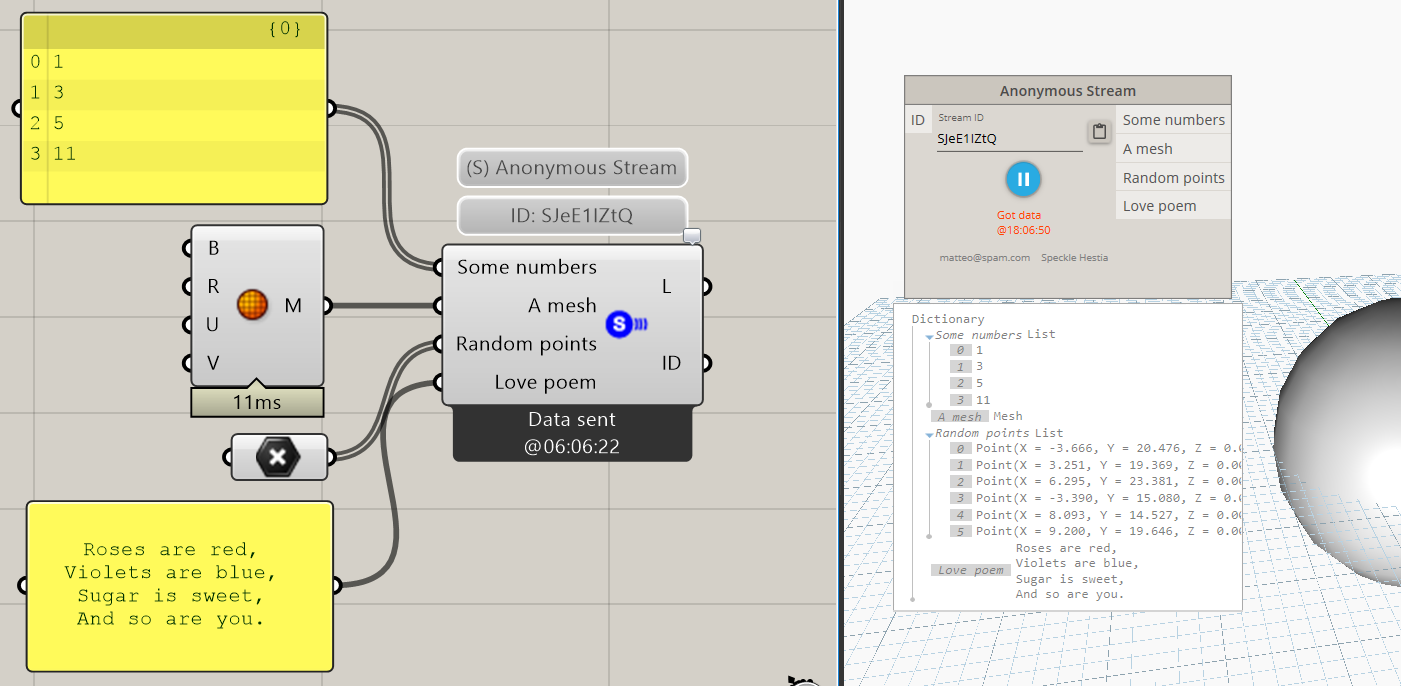Collapse the Some numbers List in Dictionary
The width and height of the screenshot is (1401, 686).
pos(930,337)
